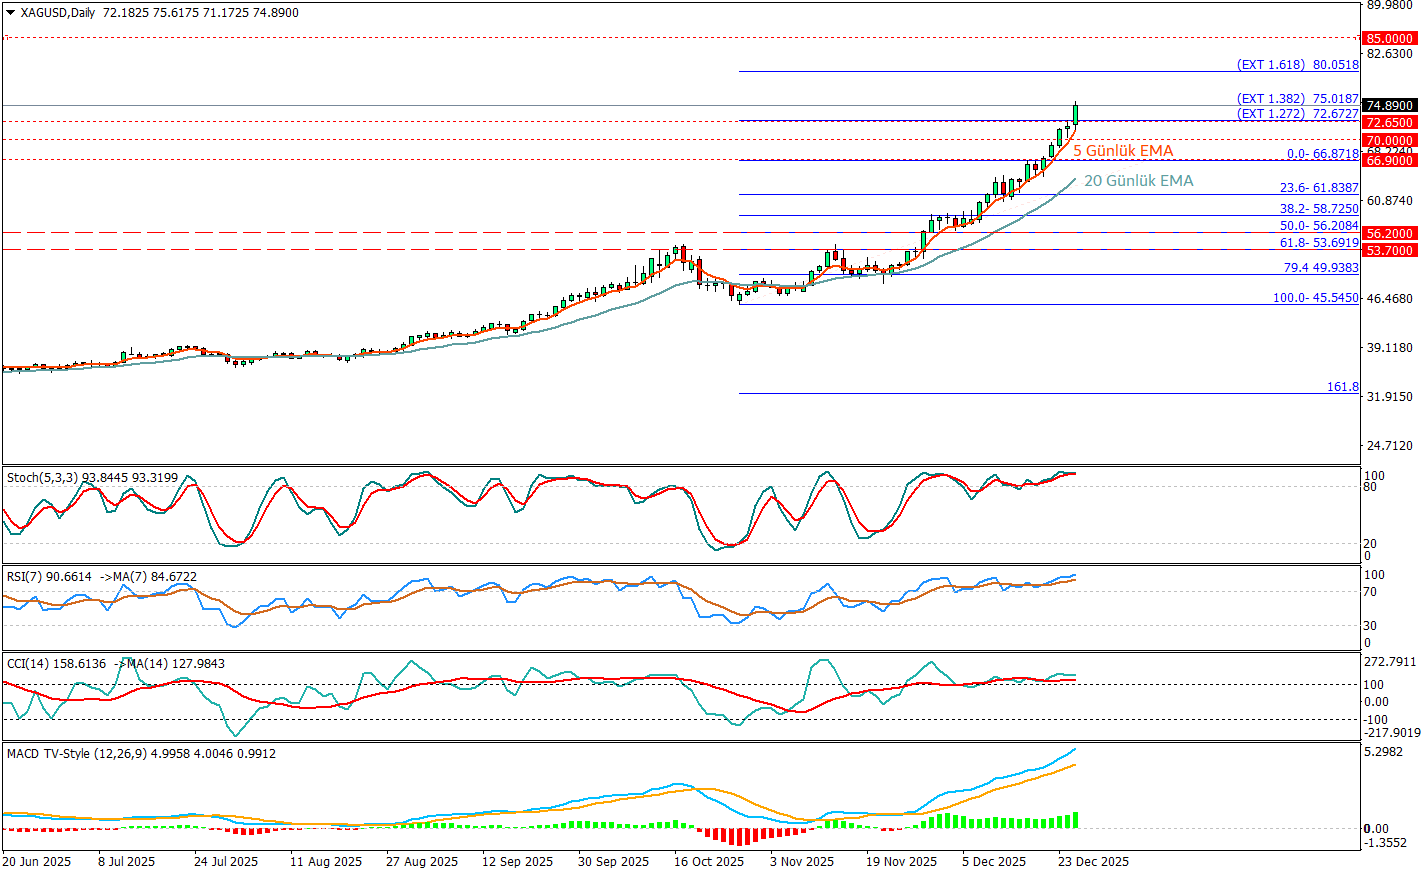Image resolution: width=1424 pixels, height=874 pixels.
Task: Click the 161.8 Fibonacci level label
Action: pos(1342,387)
